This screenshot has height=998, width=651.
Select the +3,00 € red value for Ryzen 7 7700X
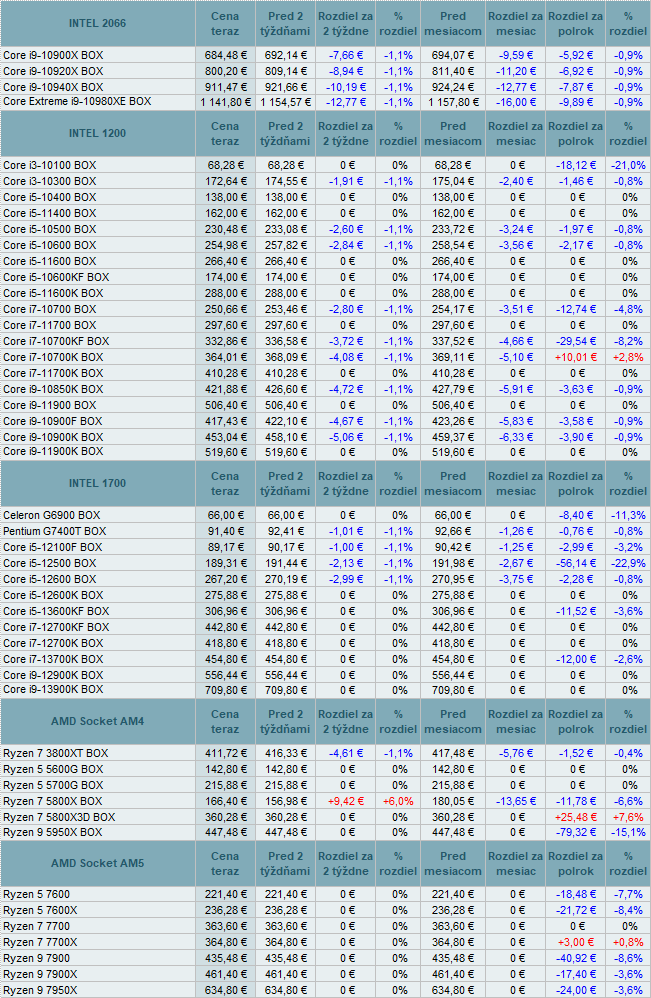pyautogui.click(x=576, y=943)
